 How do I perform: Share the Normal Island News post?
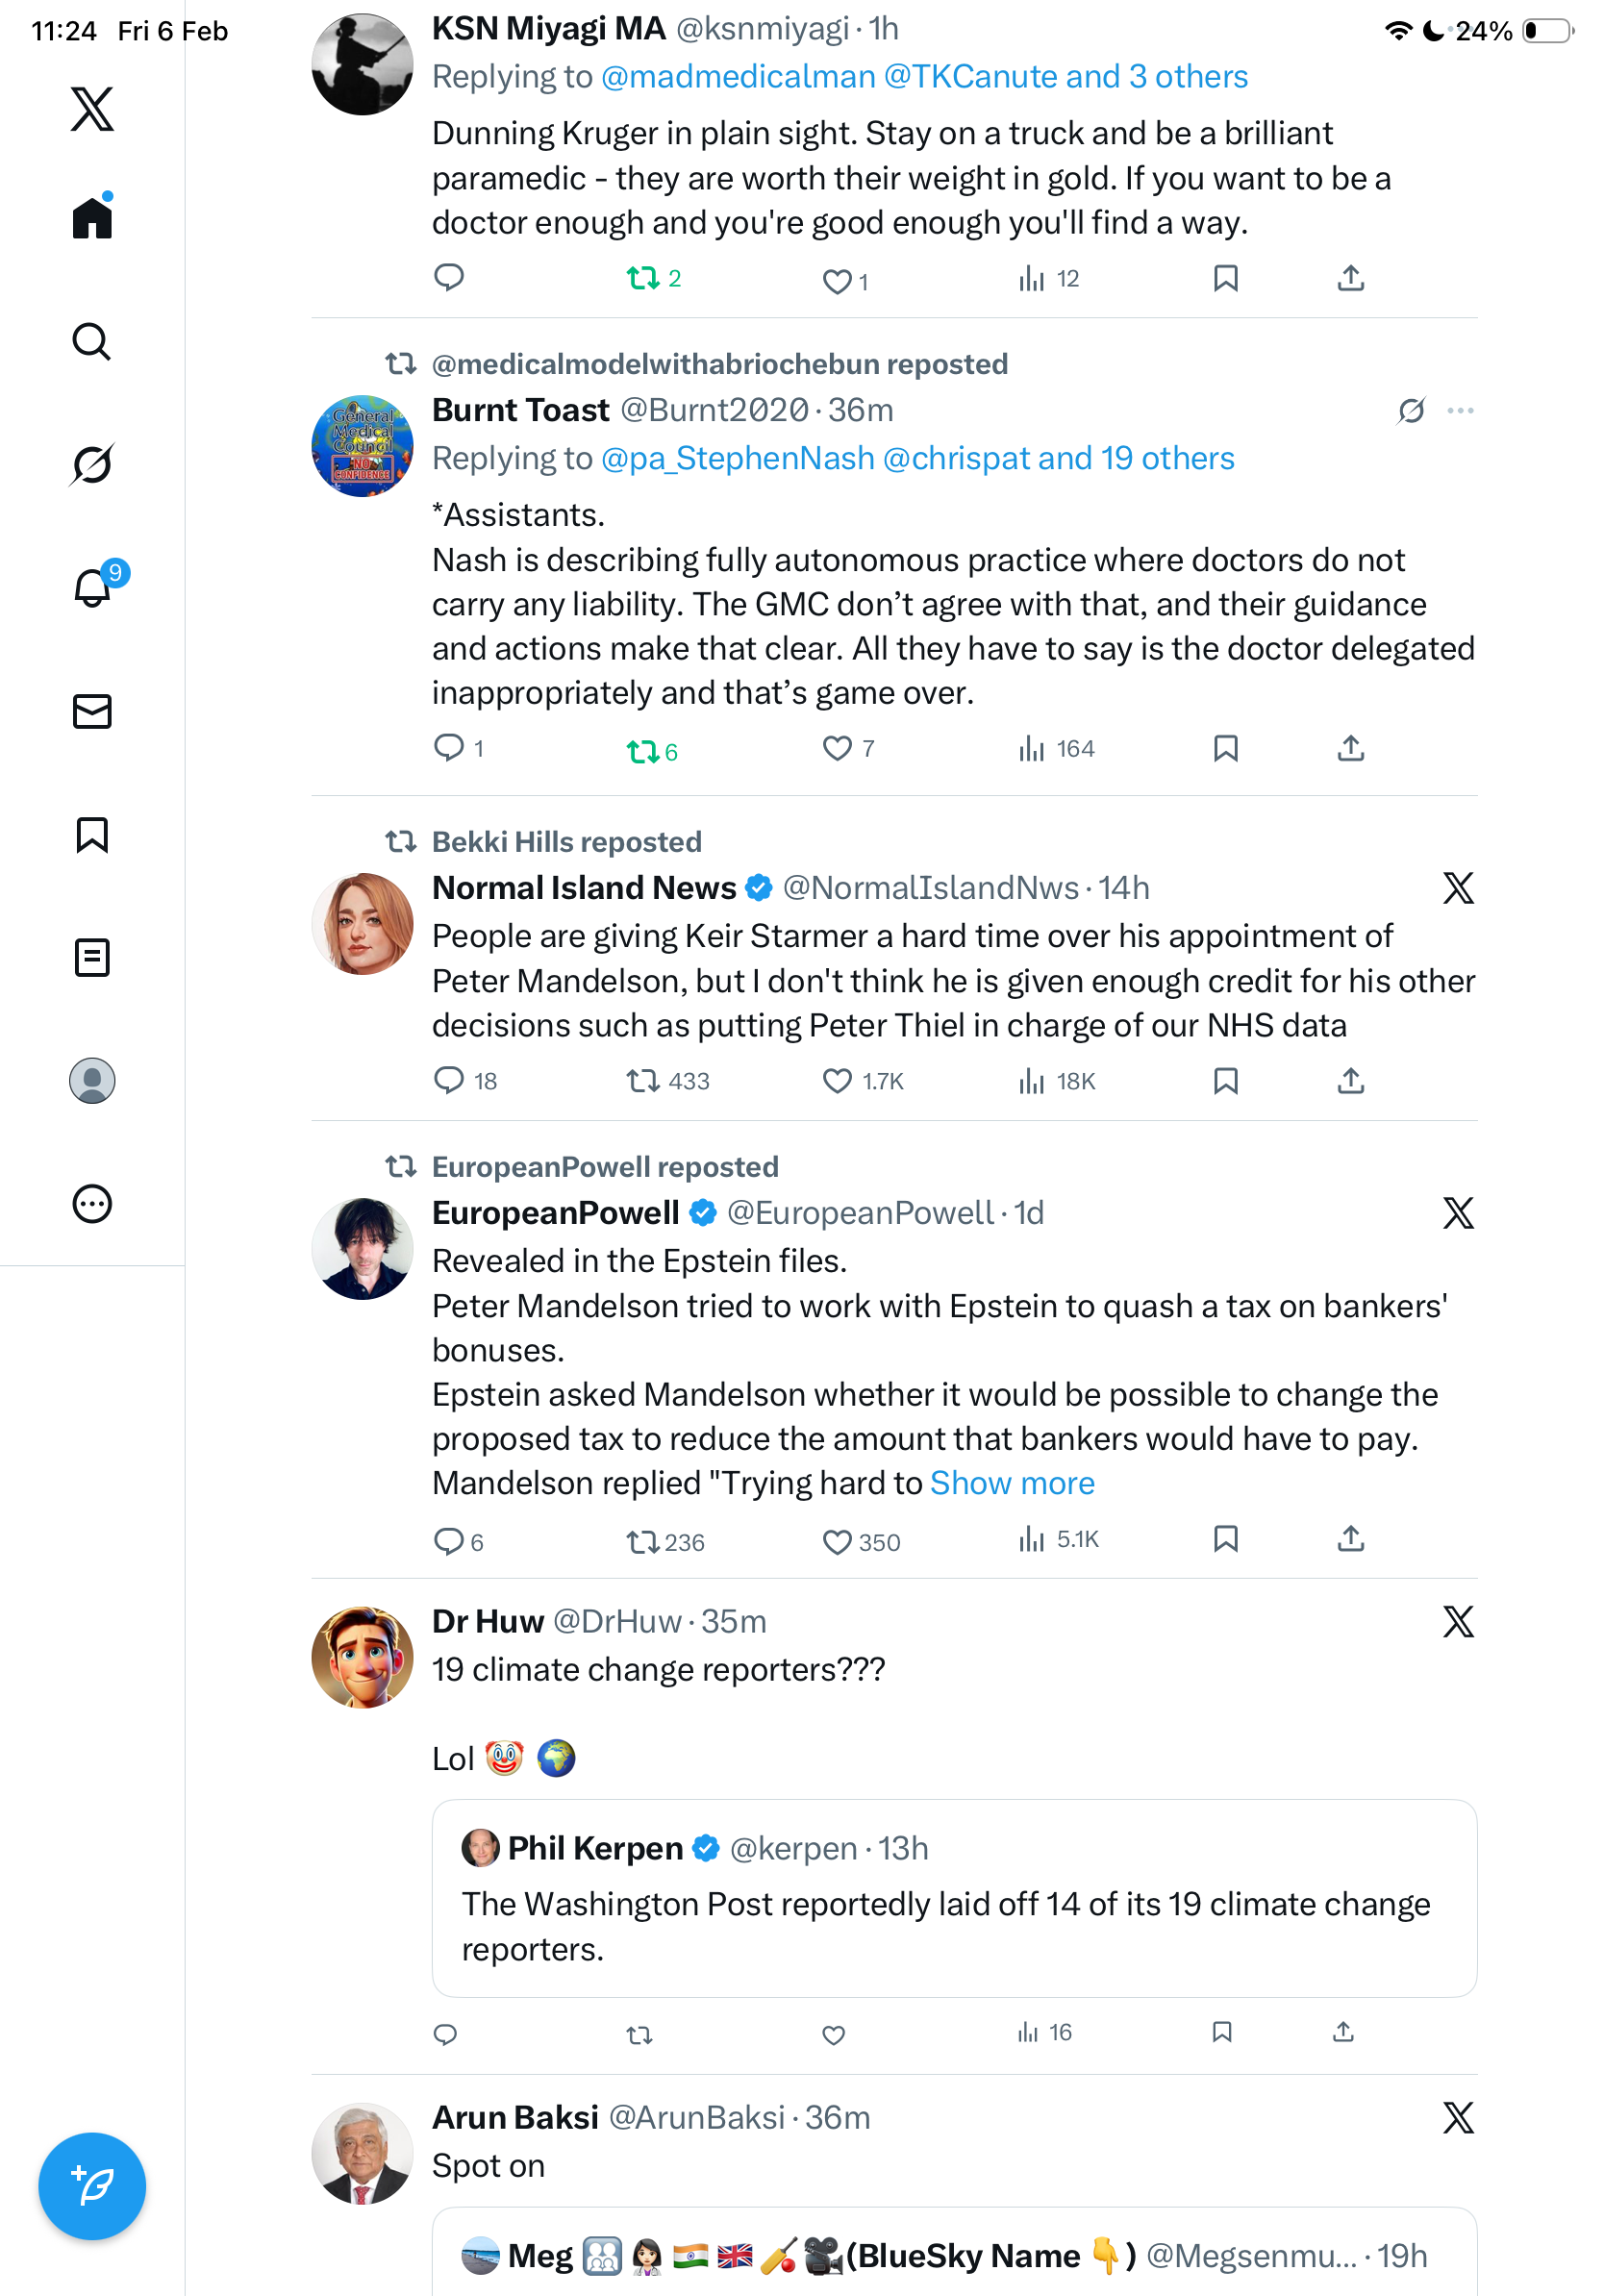click(1350, 1081)
